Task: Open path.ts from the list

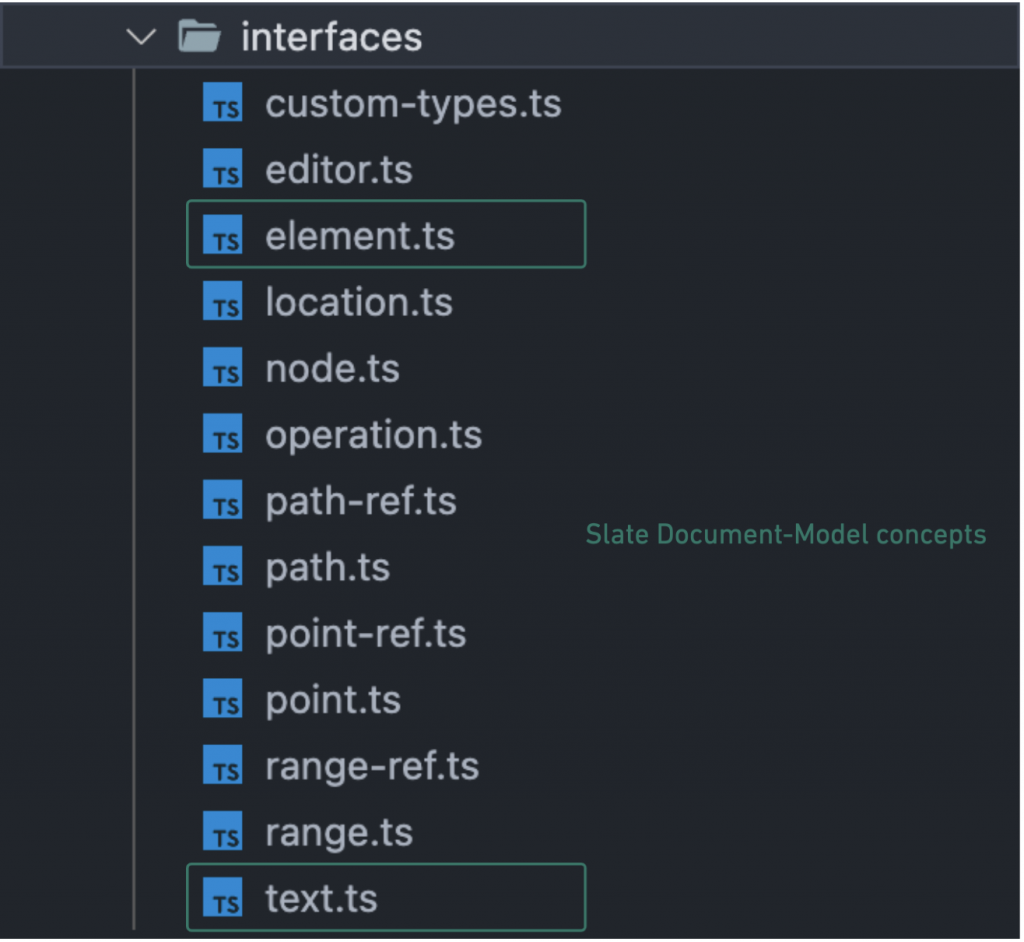Action: [327, 567]
